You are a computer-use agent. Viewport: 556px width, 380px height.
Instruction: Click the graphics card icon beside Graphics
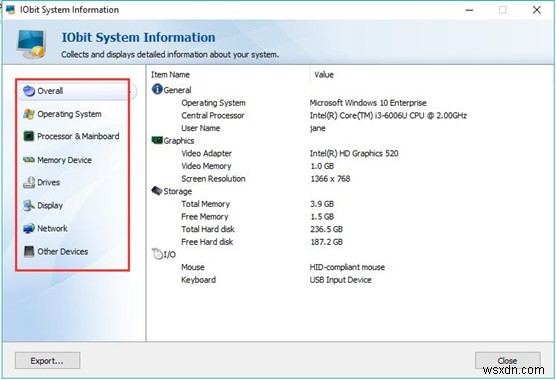[x=157, y=140]
